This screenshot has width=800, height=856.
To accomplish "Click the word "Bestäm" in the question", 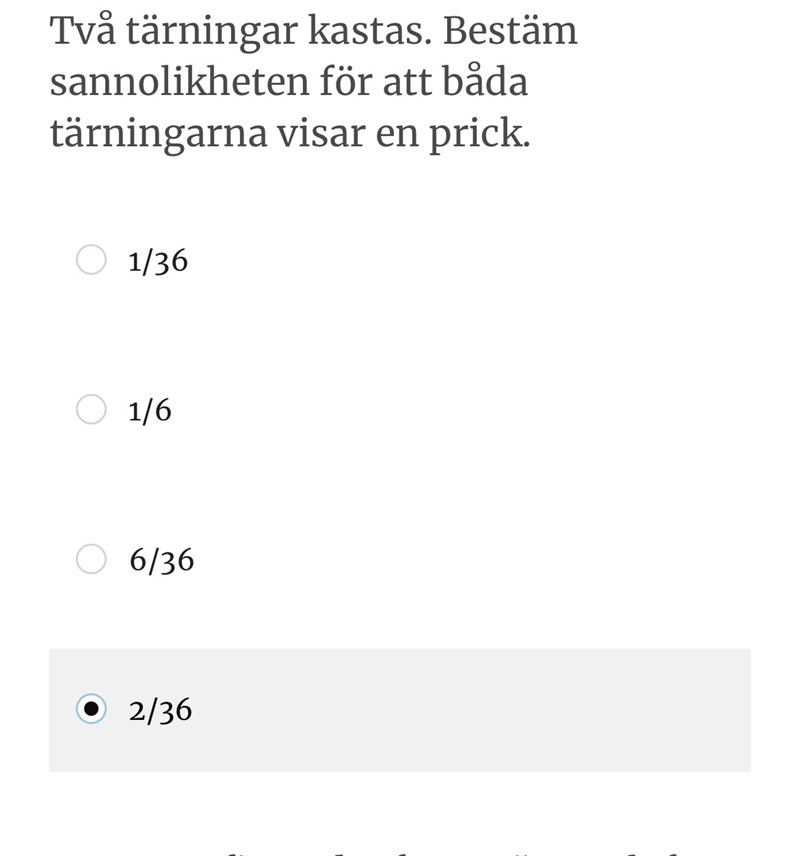I will (510, 32).
